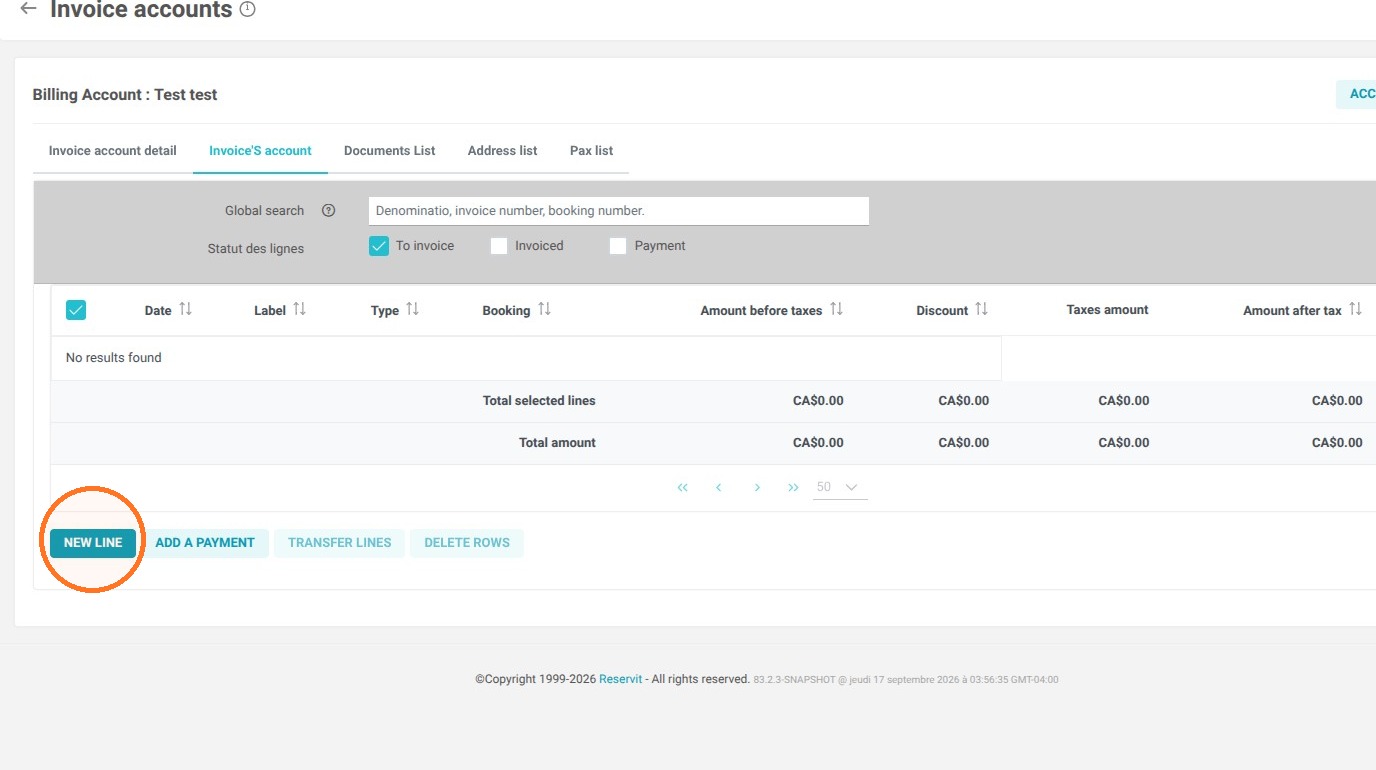
Task: Go to next page of results
Action: click(757, 488)
